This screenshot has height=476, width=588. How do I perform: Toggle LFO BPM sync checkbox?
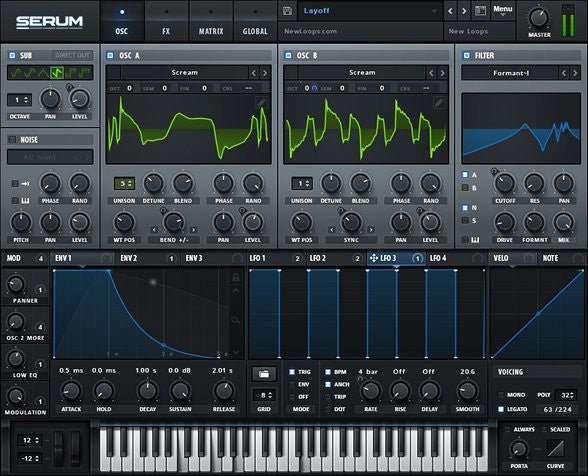coord(328,372)
